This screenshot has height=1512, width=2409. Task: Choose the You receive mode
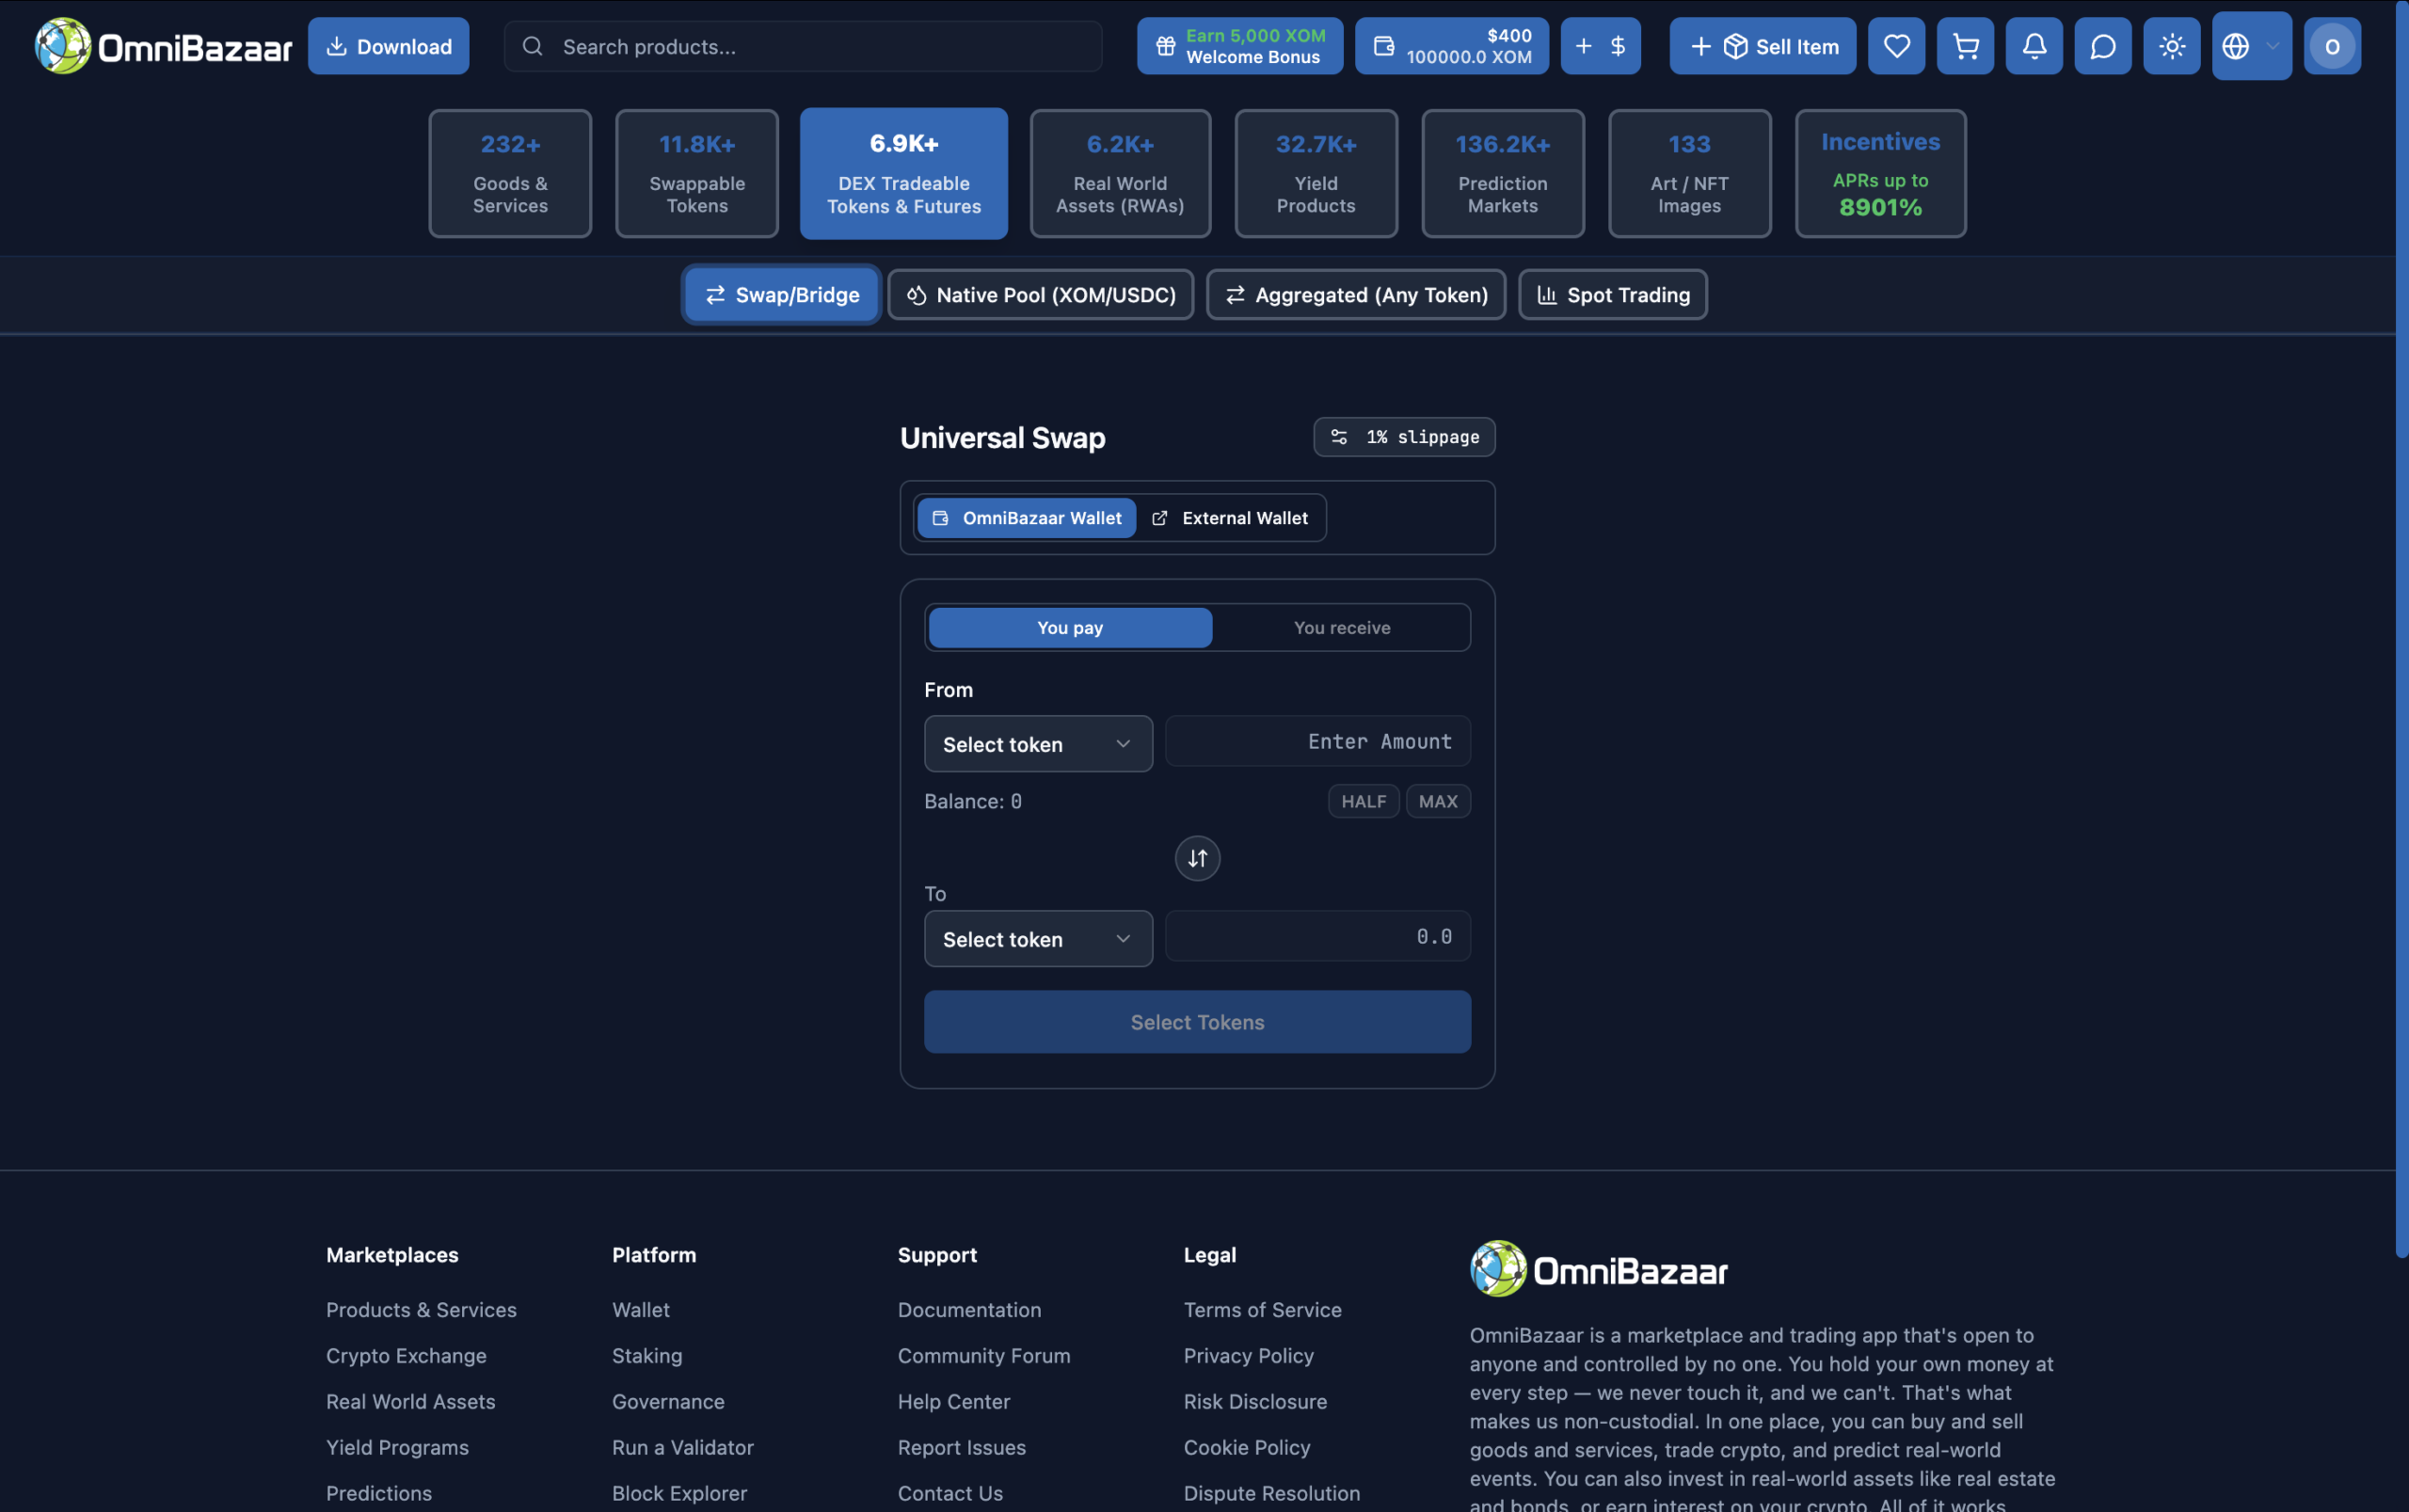tap(1342, 628)
